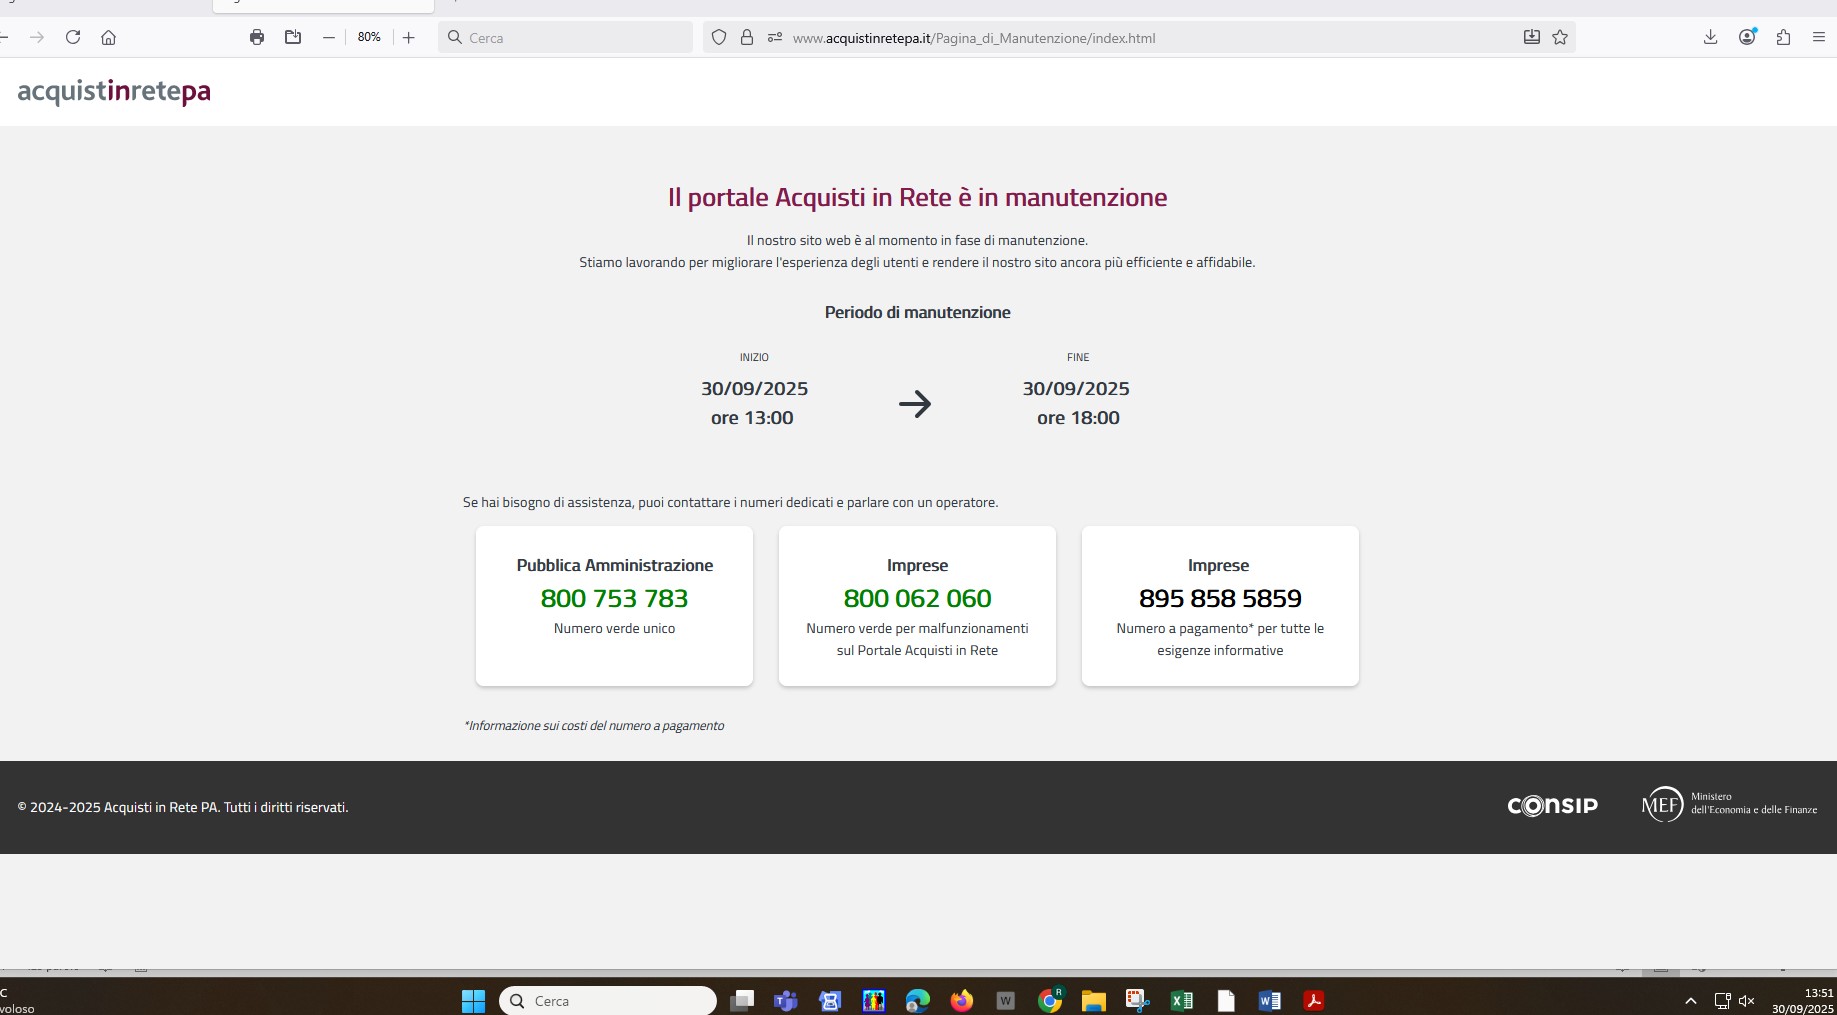1837x1015 pixels.
Task: Zoom in with the plus button
Action: (408, 37)
